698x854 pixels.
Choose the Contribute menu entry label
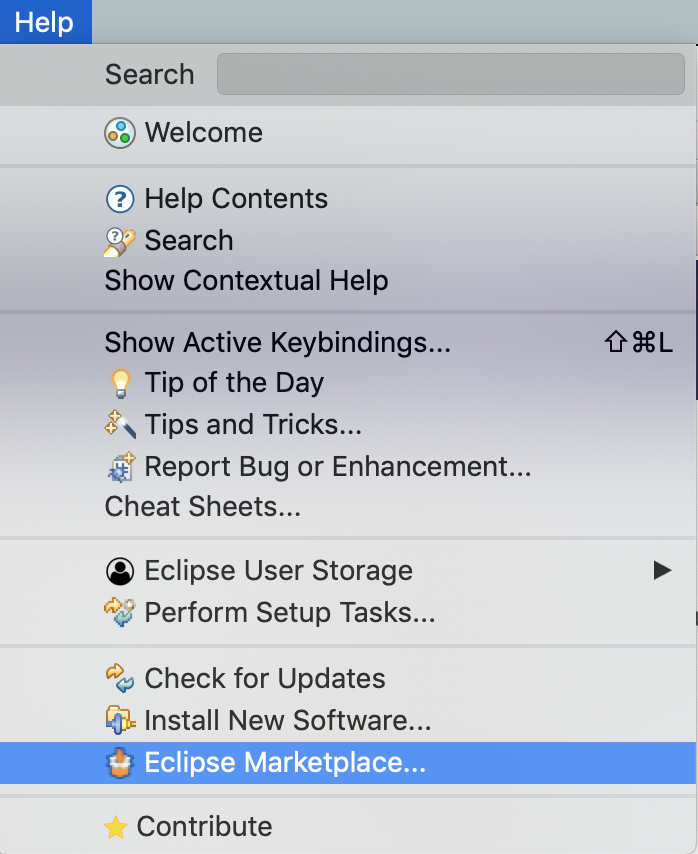[x=204, y=827]
